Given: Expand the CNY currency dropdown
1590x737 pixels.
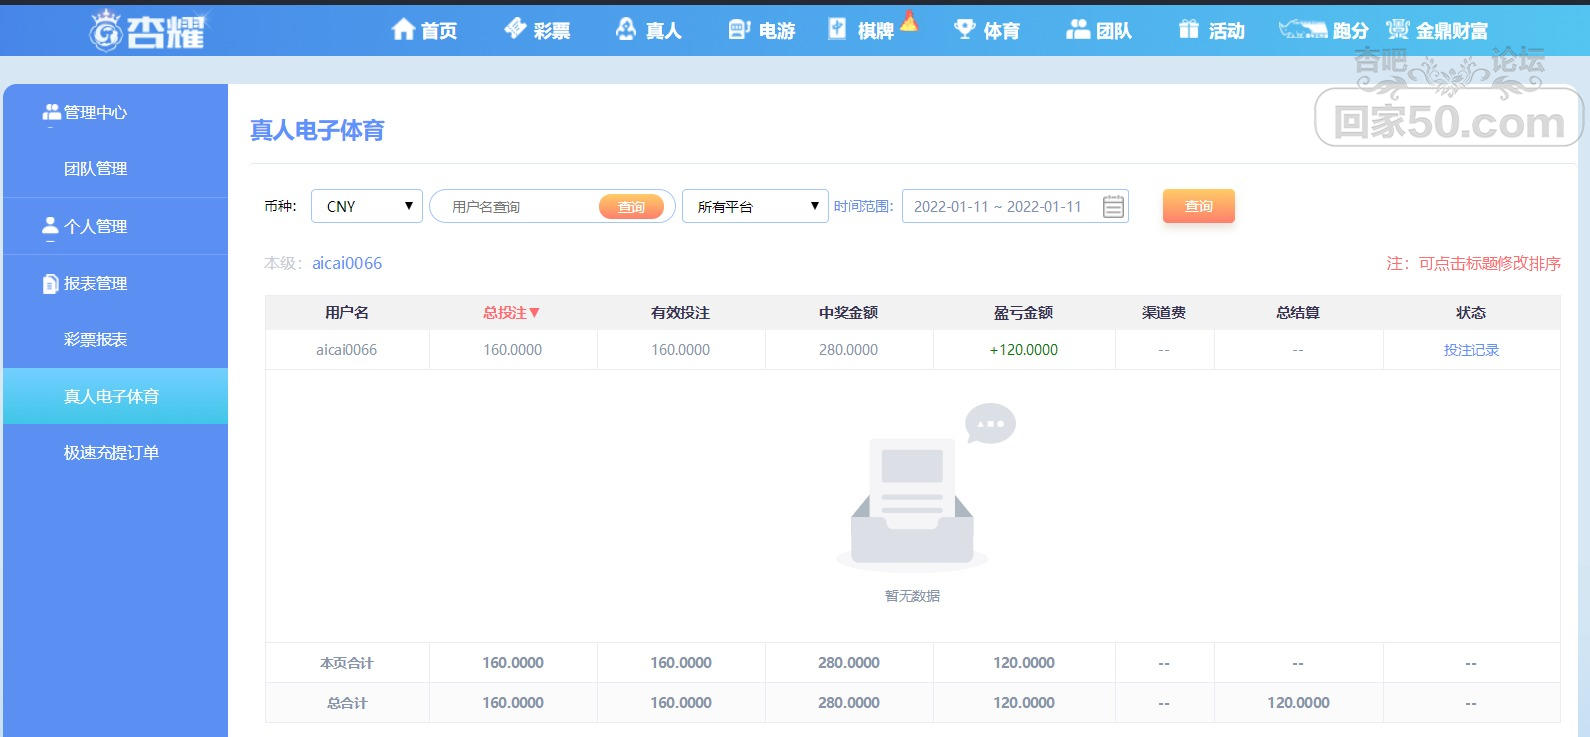Looking at the screenshot, I should [367, 206].
